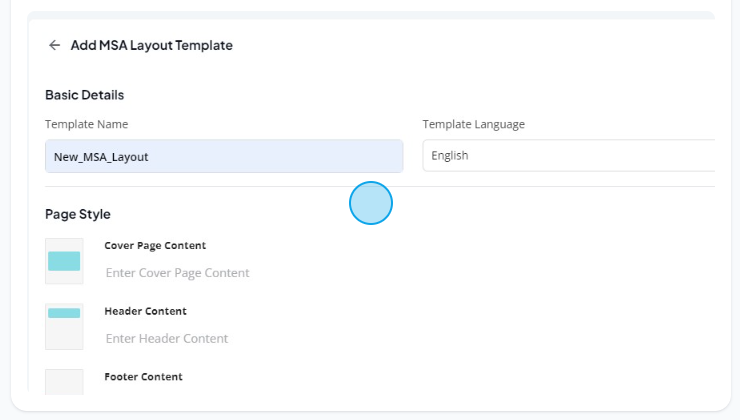
Task: Click the Template Language label
Action: pos(473,124)
